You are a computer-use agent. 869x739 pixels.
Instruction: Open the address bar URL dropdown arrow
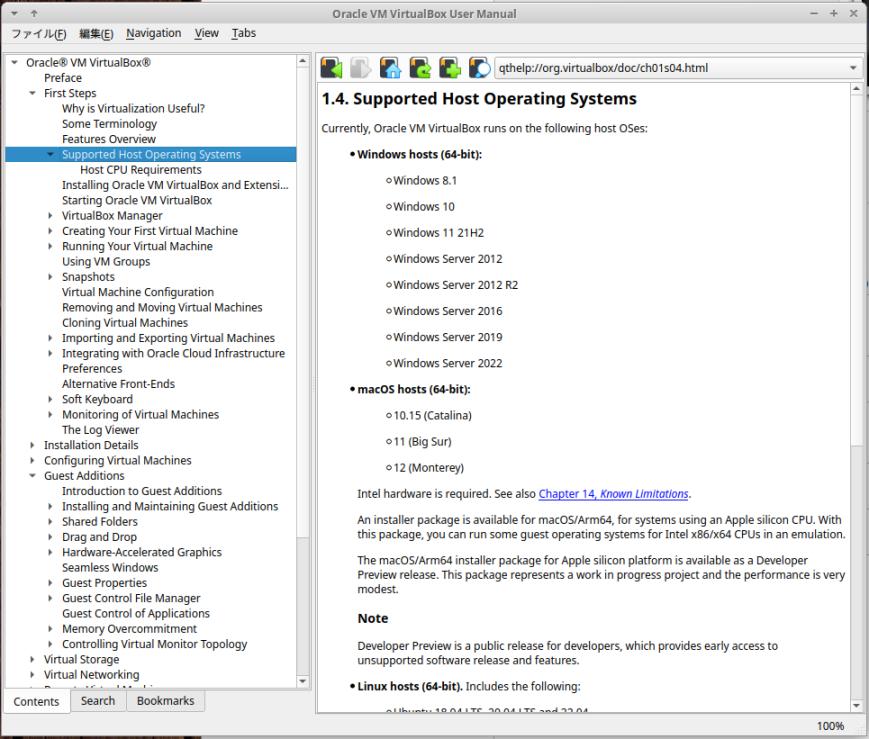(x=853, y=68)
